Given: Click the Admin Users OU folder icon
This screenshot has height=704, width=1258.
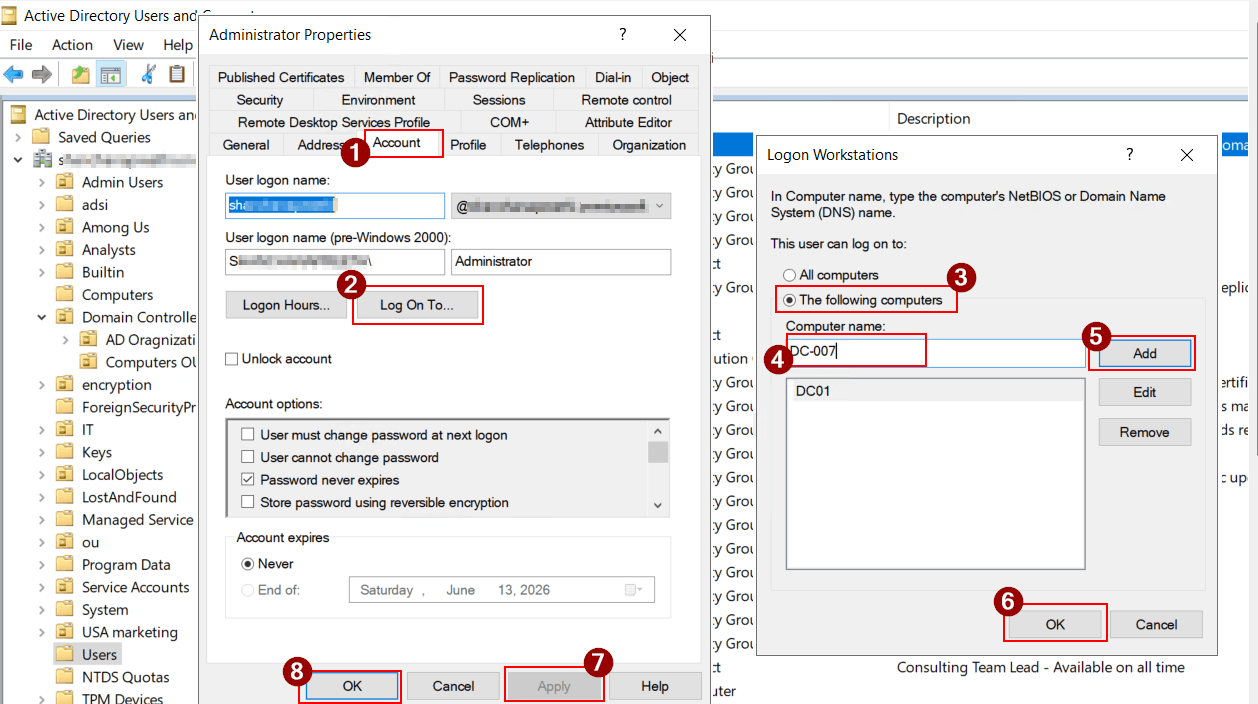Looking at the screenshot, I should click(x=65, y=182).
